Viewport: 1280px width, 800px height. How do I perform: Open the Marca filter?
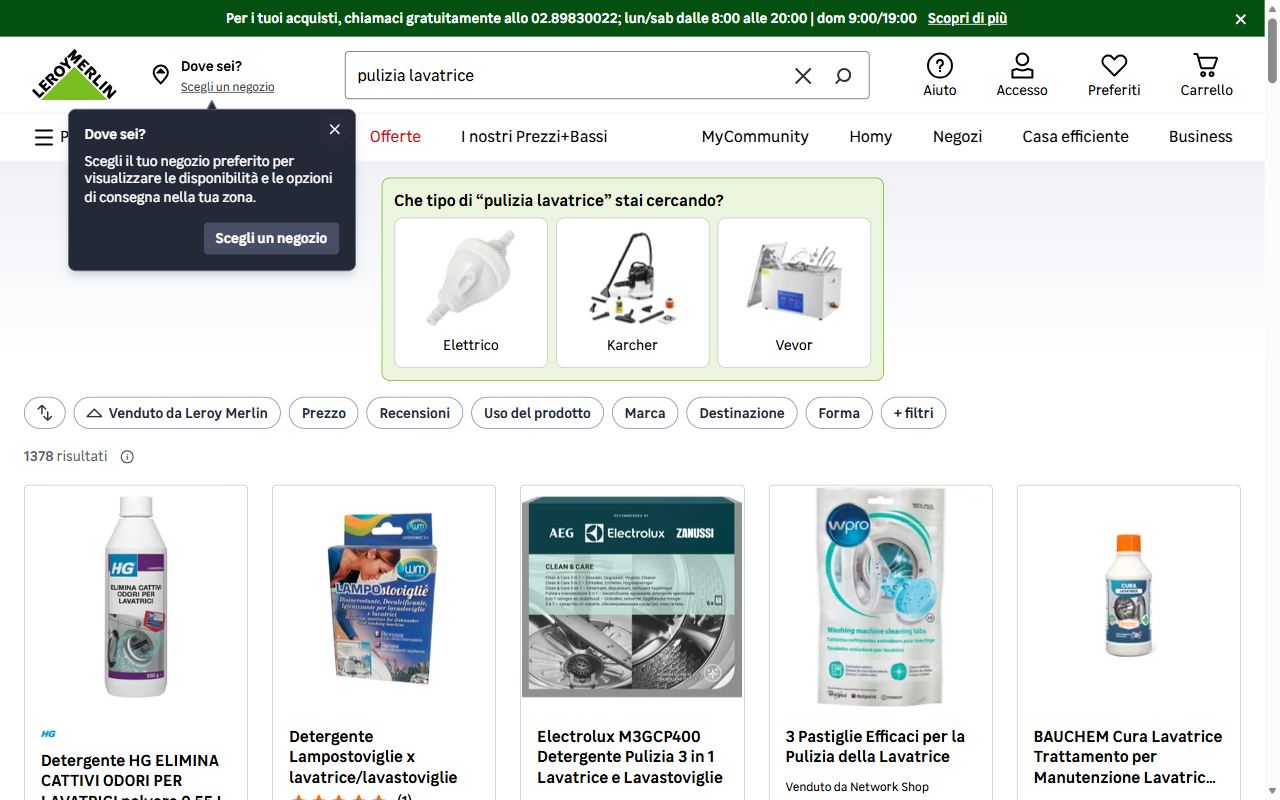(645, 413)
